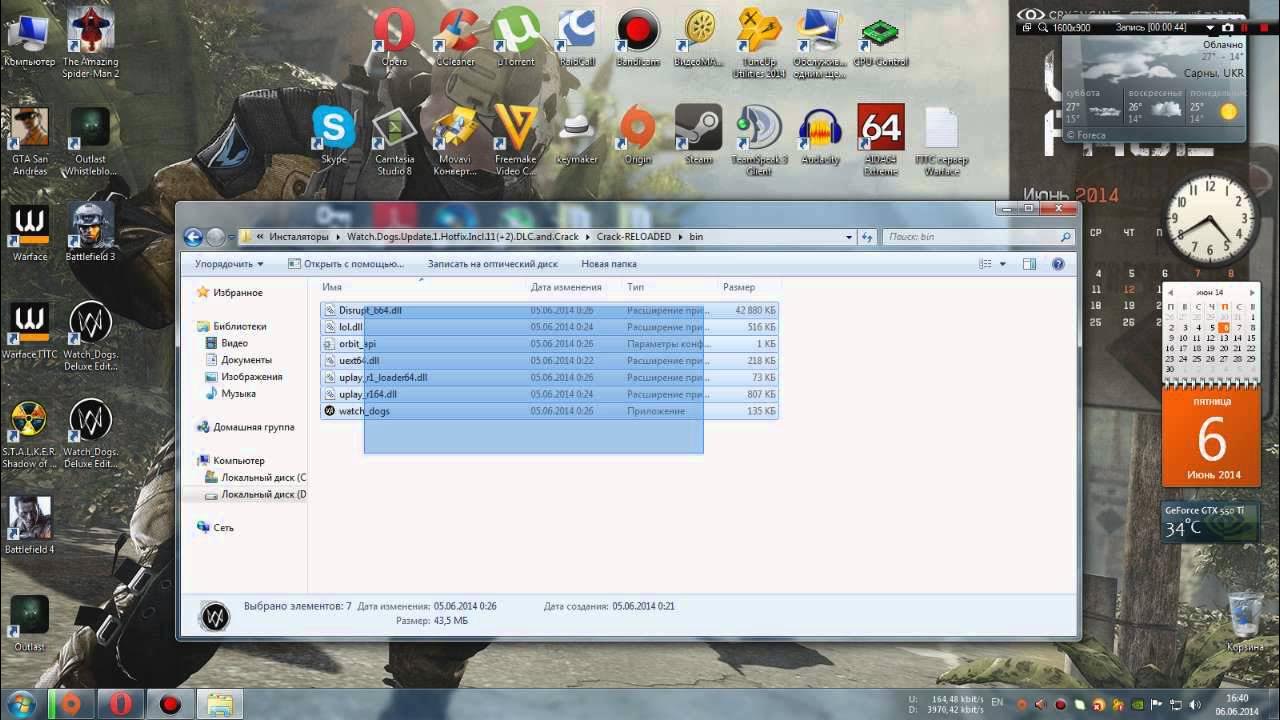Launch the AIDA64 Extreme shortcut
The image size is (1280, 720).
pos(881,140)
